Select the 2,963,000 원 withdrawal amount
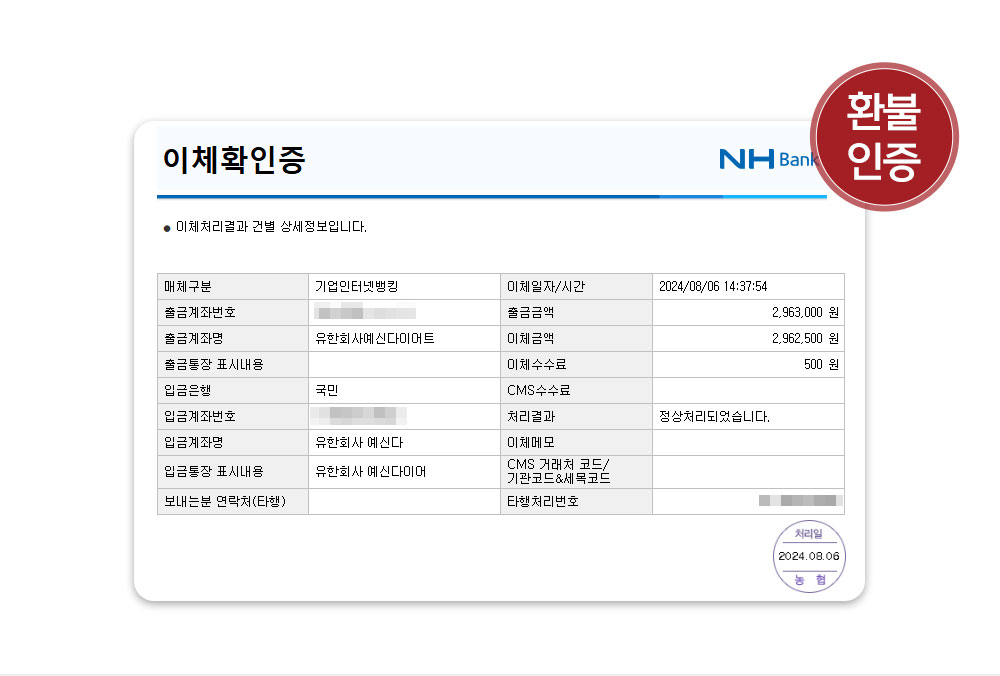This screenshot has height=676, width=1000. 804,312
